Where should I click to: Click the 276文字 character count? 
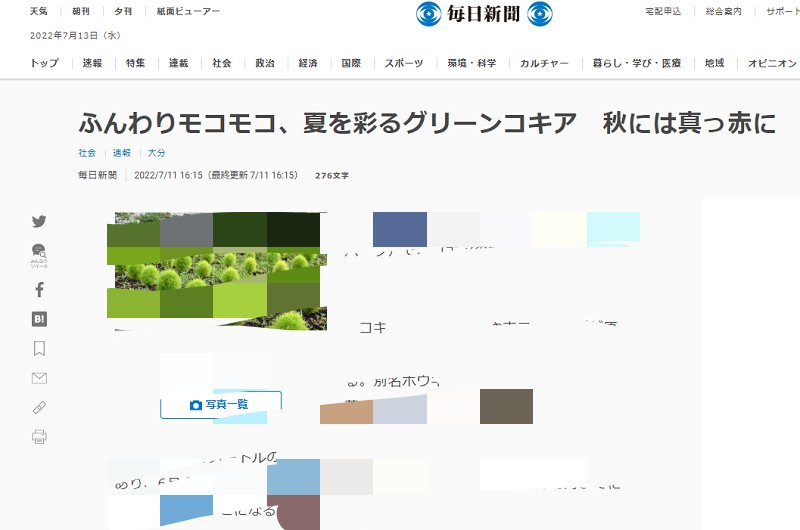click(x=332, y=175)
